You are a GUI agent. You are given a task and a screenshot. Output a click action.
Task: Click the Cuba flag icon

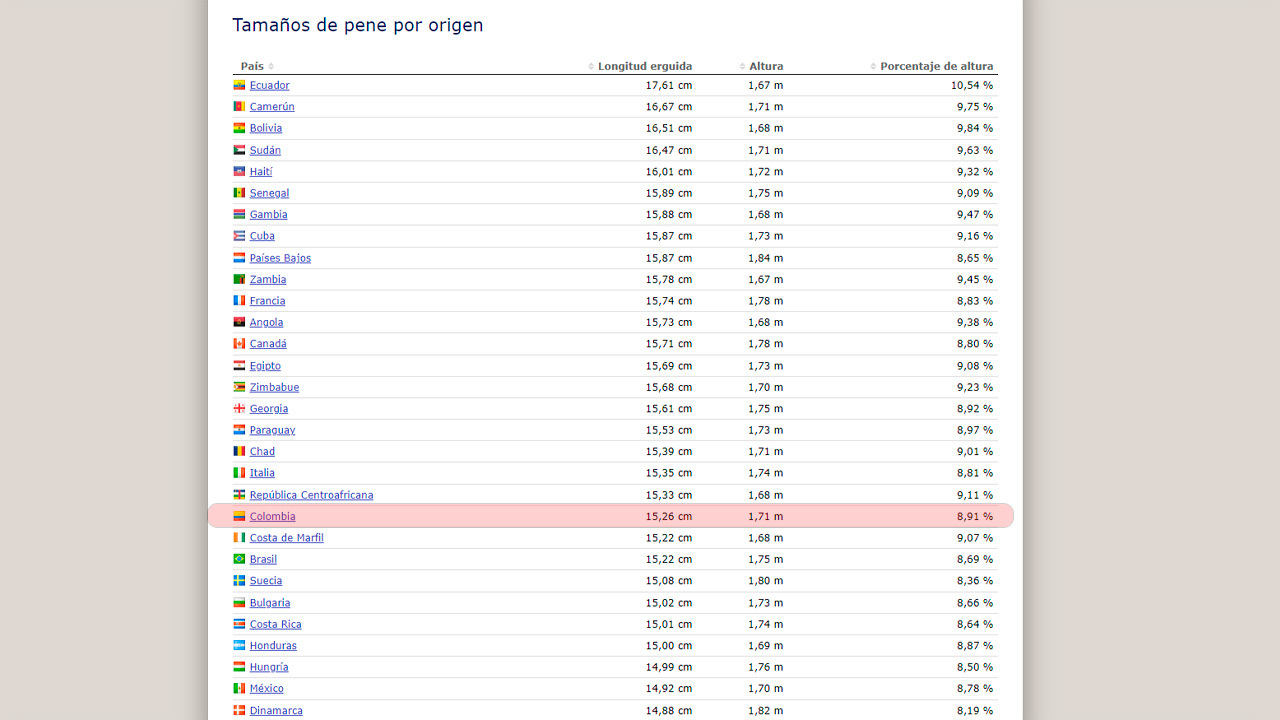point(239,236)
